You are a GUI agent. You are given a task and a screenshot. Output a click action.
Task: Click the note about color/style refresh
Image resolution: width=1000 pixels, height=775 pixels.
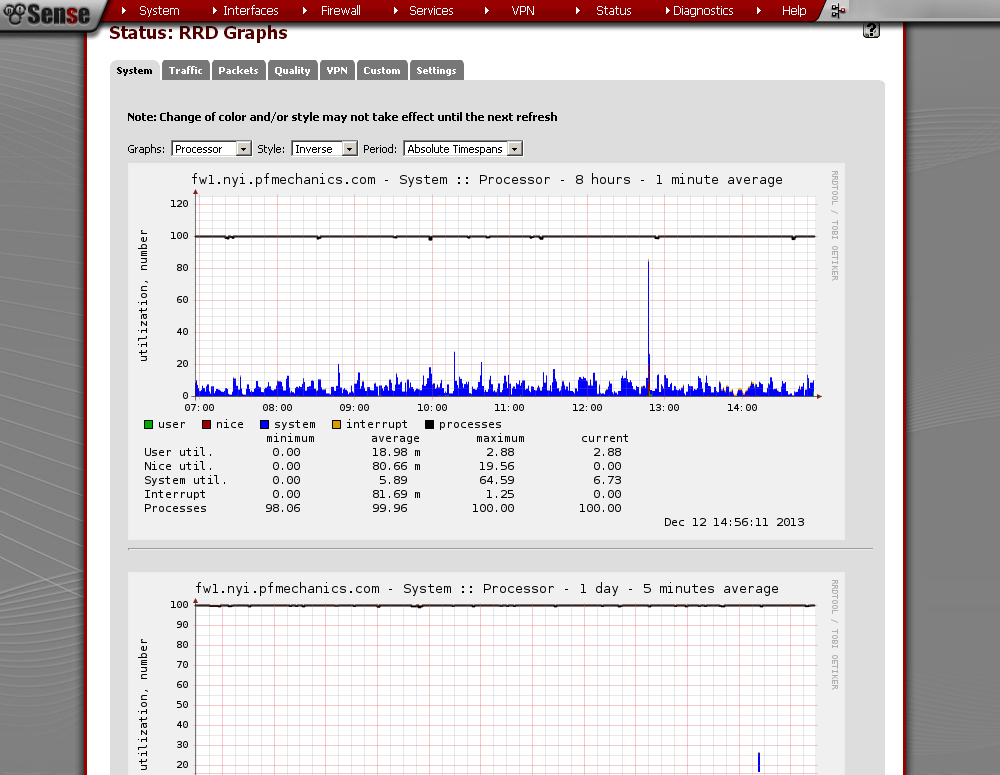342,117
